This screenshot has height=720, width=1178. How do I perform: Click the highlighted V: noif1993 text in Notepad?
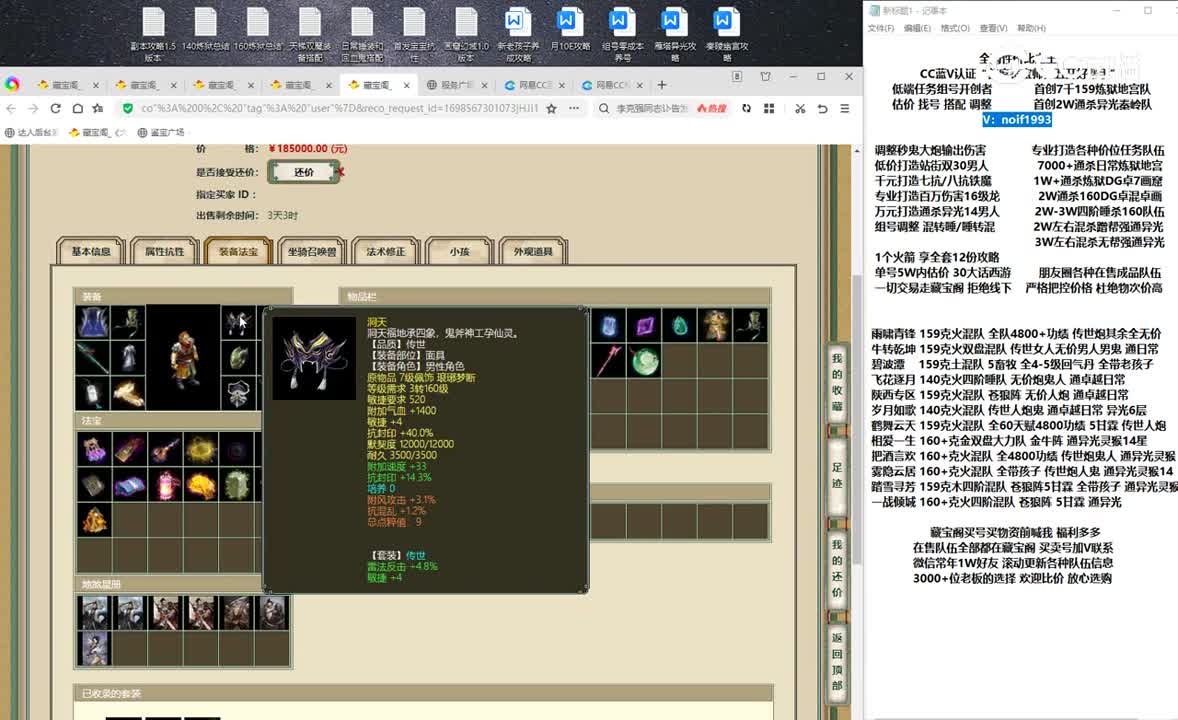pyautogui.click(x=1016, y=119)
